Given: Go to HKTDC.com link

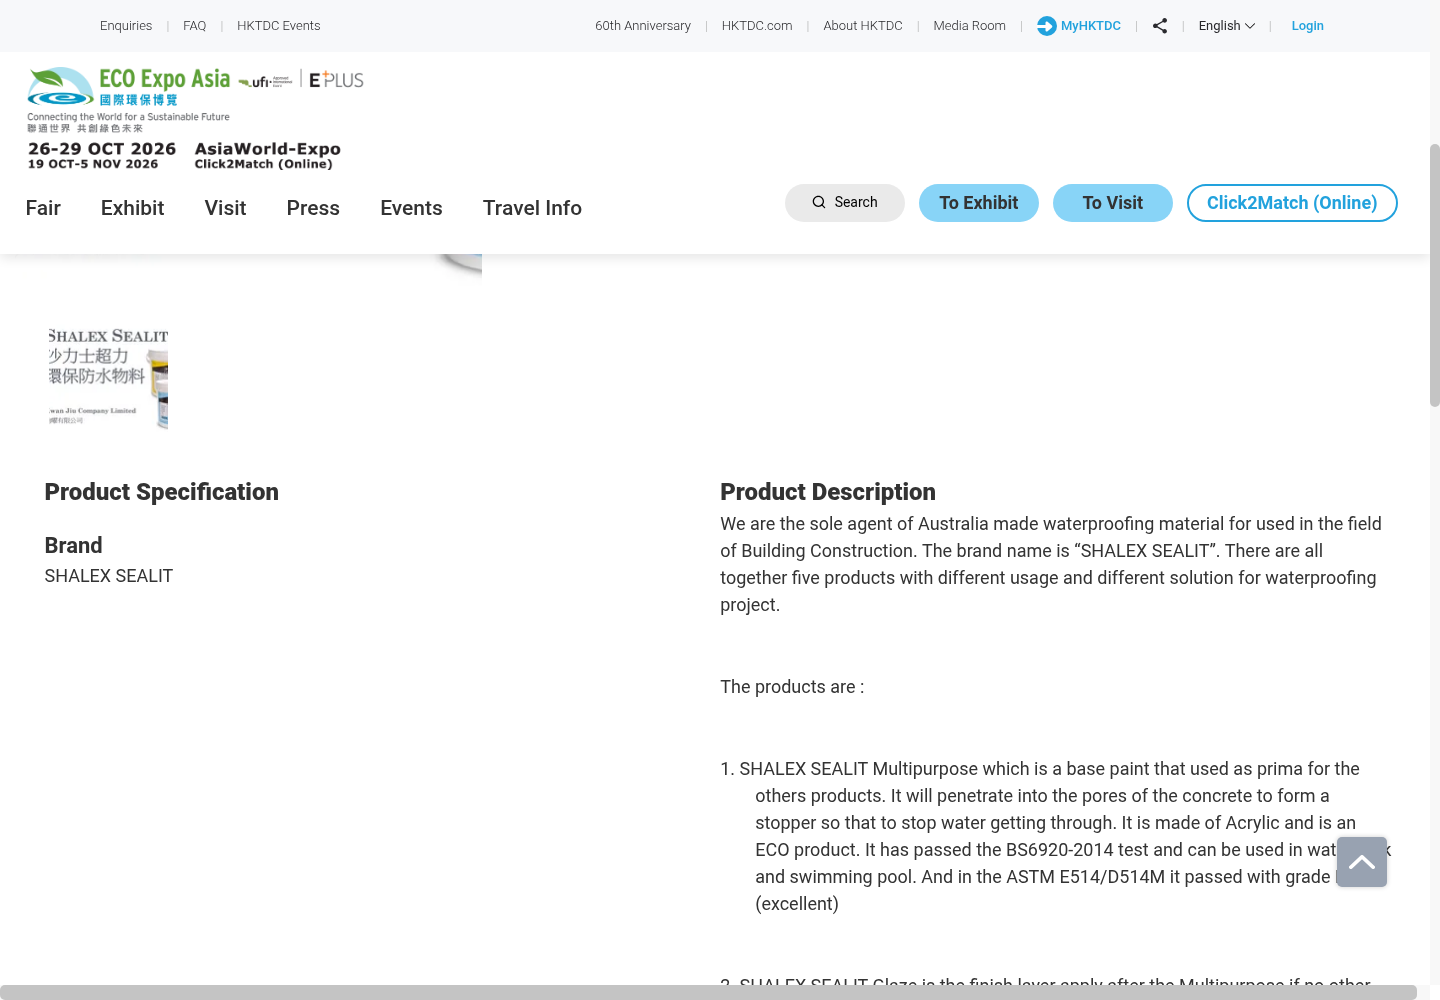Looking at the screenshot, I should 757,26.
